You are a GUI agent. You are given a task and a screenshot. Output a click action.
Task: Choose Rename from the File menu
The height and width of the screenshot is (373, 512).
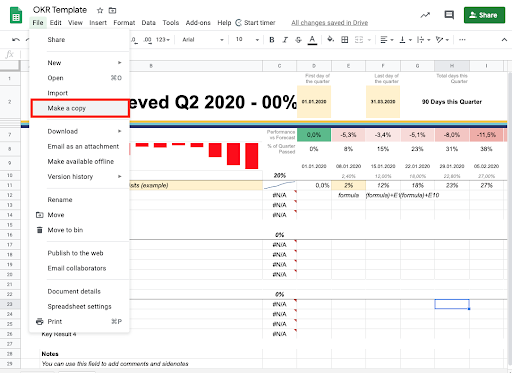click(x=79, y=200)
